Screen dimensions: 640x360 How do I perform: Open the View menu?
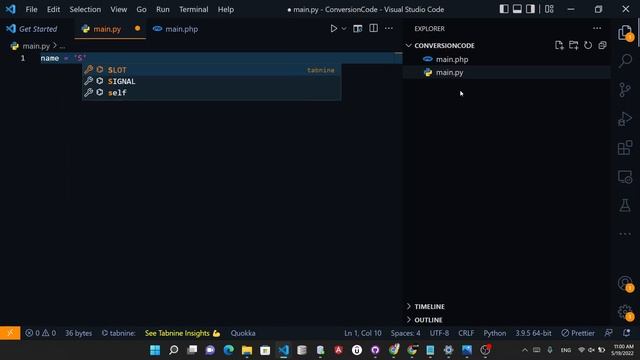point(118,9)
